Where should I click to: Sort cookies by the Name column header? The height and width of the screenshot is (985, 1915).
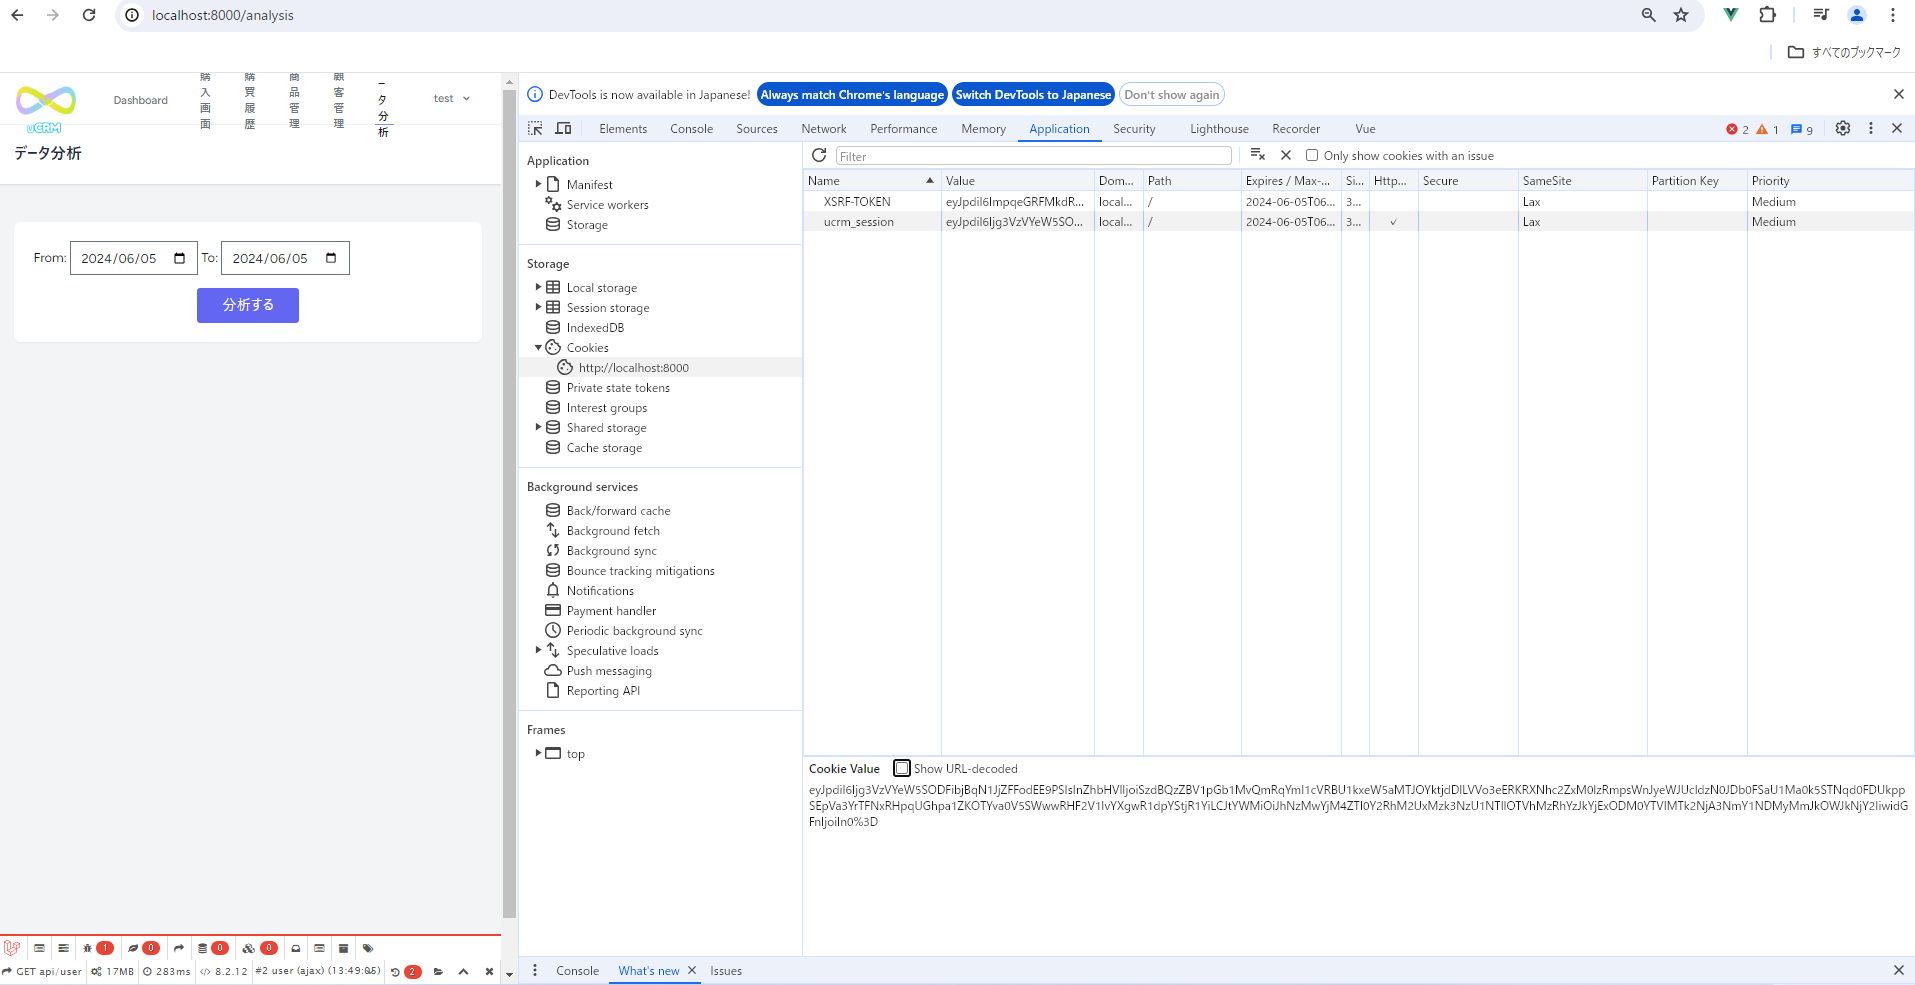click(x=871, y=181)
